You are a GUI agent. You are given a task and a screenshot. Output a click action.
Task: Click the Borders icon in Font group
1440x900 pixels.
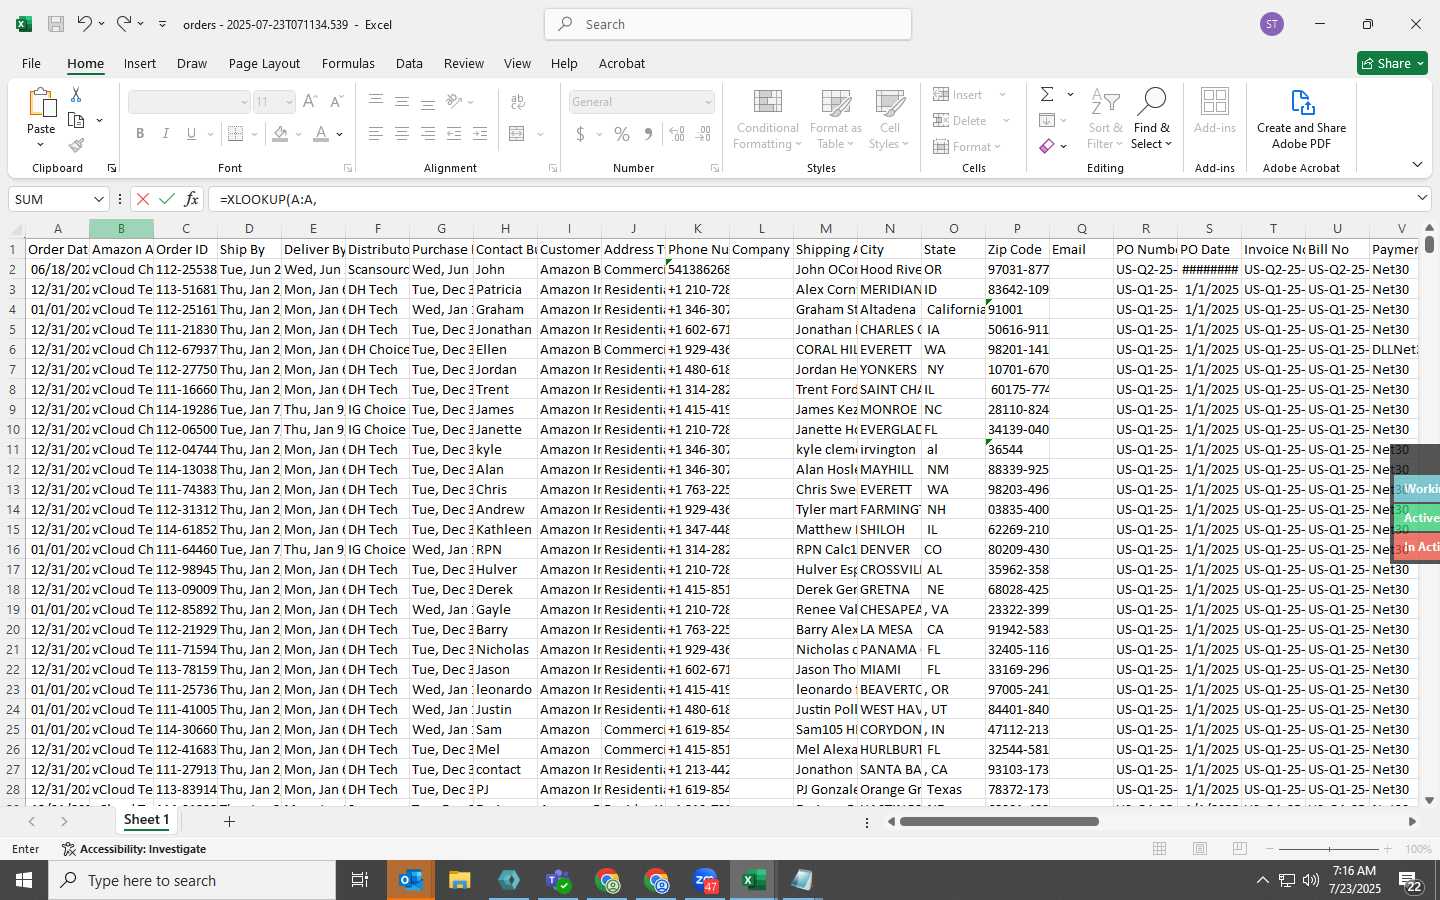[236, 133]
